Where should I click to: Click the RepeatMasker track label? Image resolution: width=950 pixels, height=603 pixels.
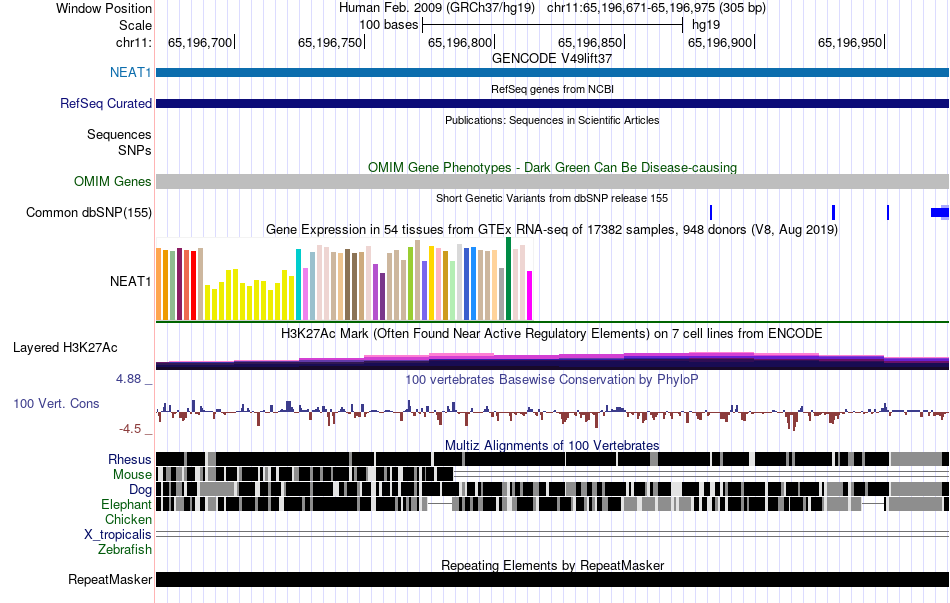(110, 579)
